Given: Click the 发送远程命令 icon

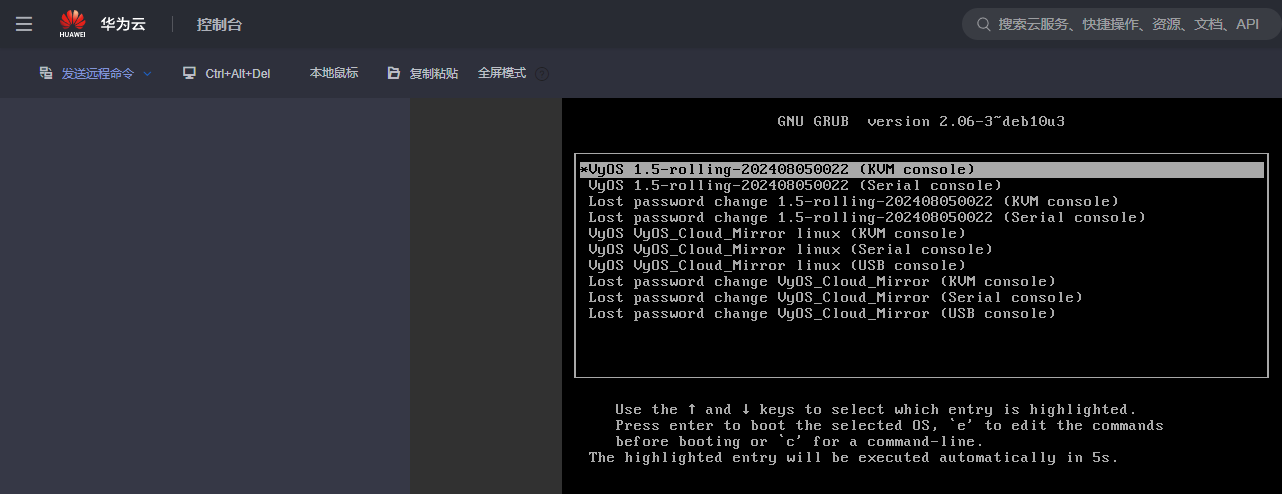Looking at the screenshot, I should tap(46, 73).
